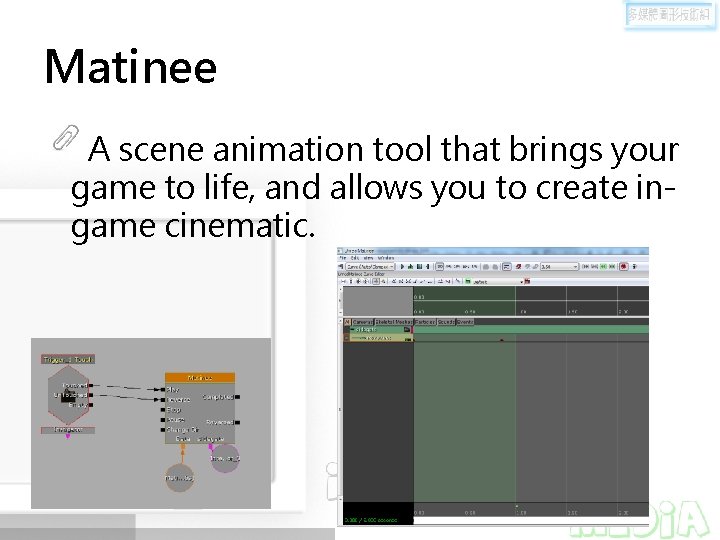Select the green group row in track list
The height and width of the screenshot is (540, 720).
coord(381,330)
